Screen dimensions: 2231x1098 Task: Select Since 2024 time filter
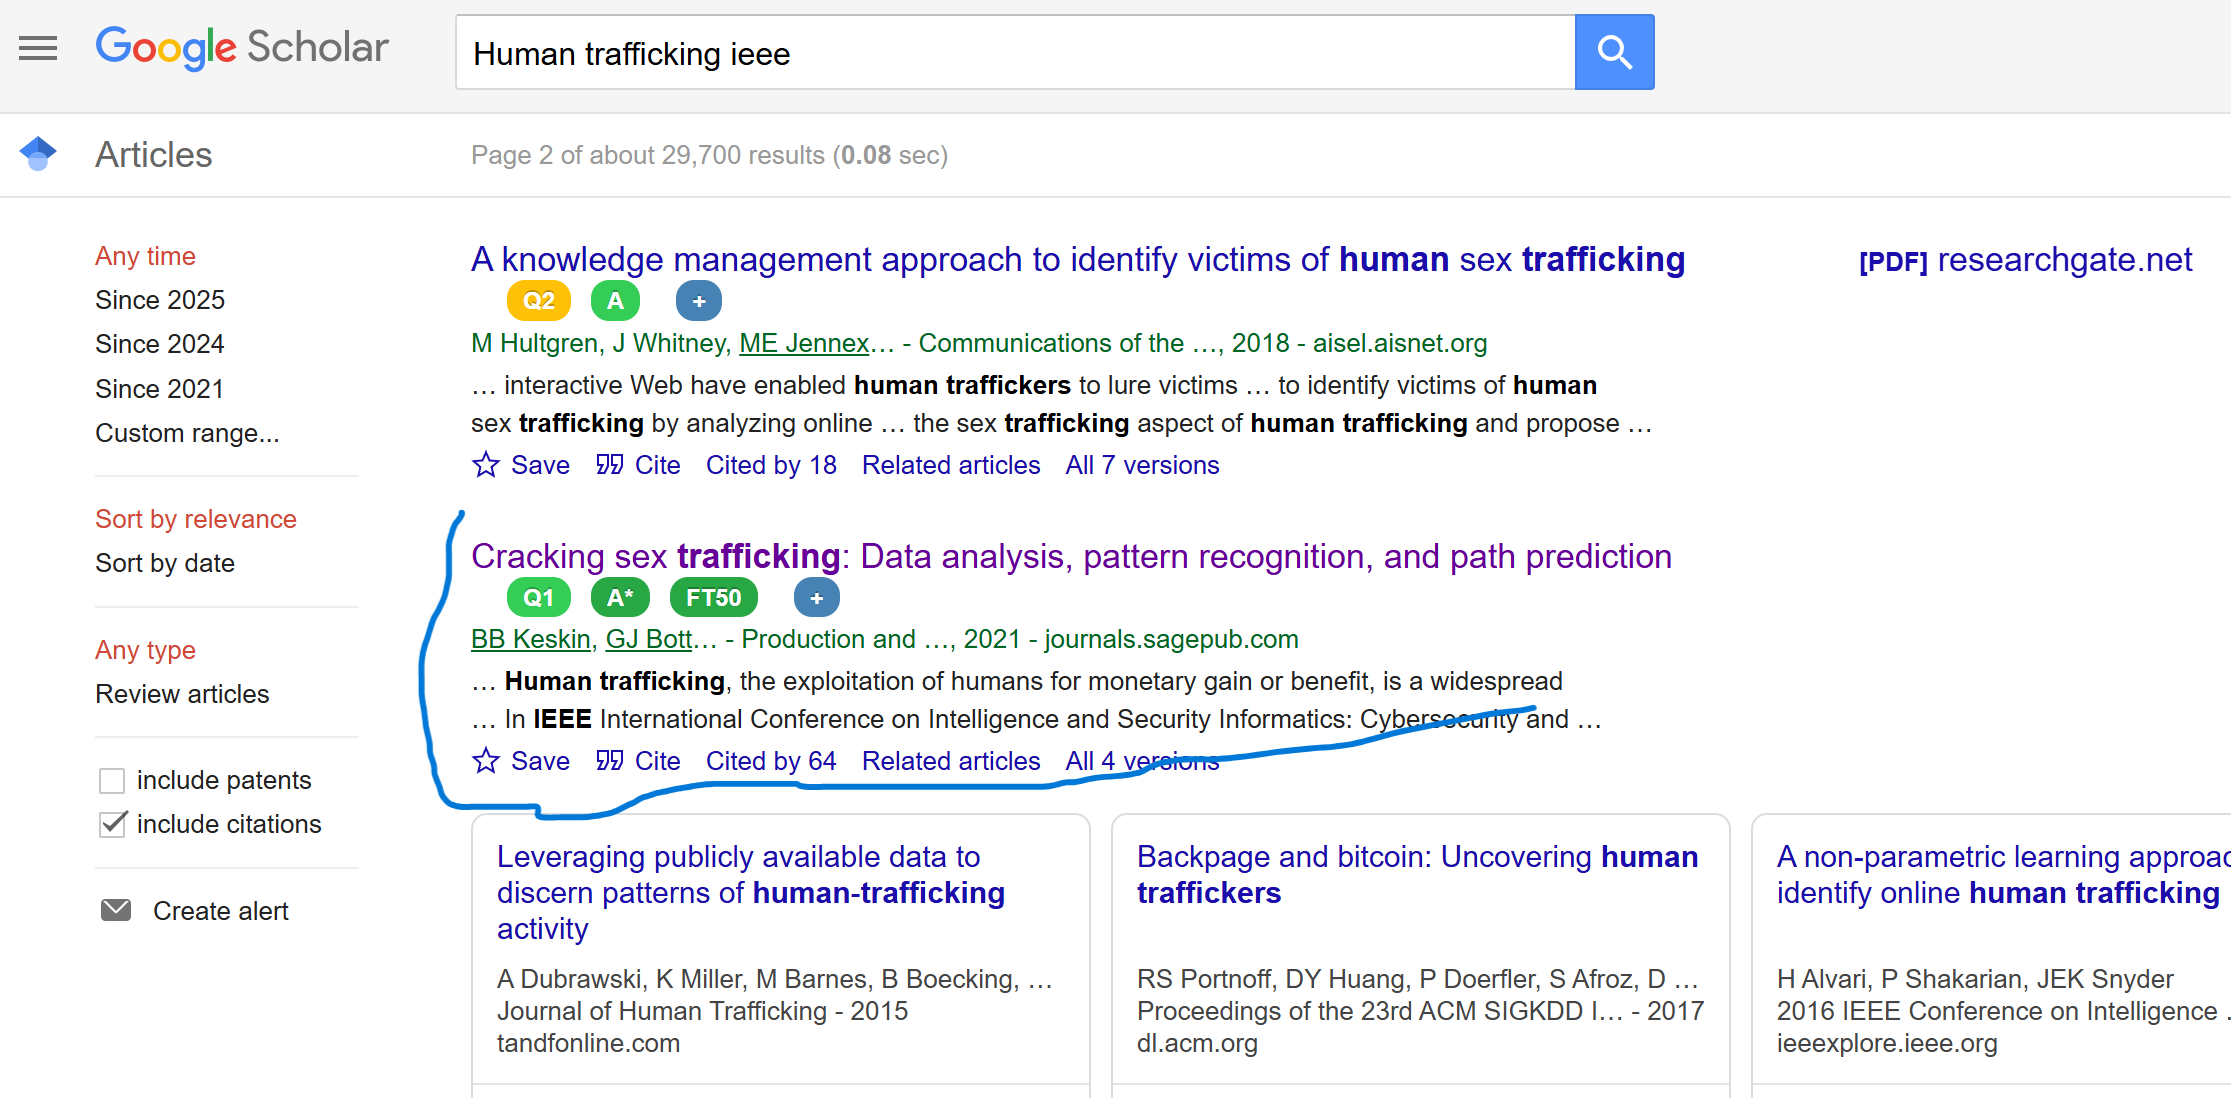(x=159, y=344)
